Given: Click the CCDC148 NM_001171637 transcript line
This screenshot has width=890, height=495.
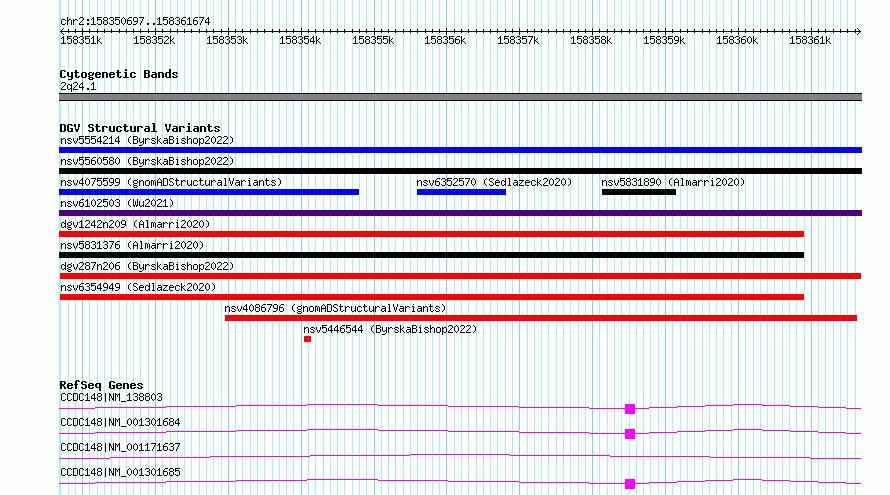Looking at the screenshot, I should point(460,456).
